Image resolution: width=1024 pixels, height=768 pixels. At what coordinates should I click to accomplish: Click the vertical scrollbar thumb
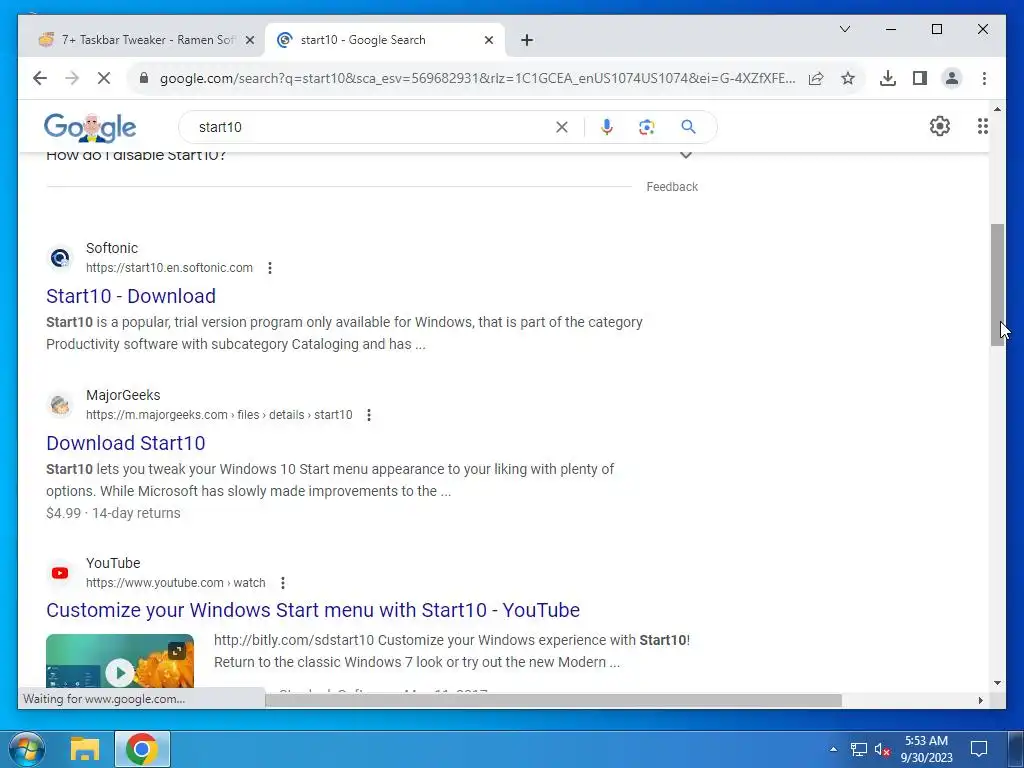click(x=997, y=284)
